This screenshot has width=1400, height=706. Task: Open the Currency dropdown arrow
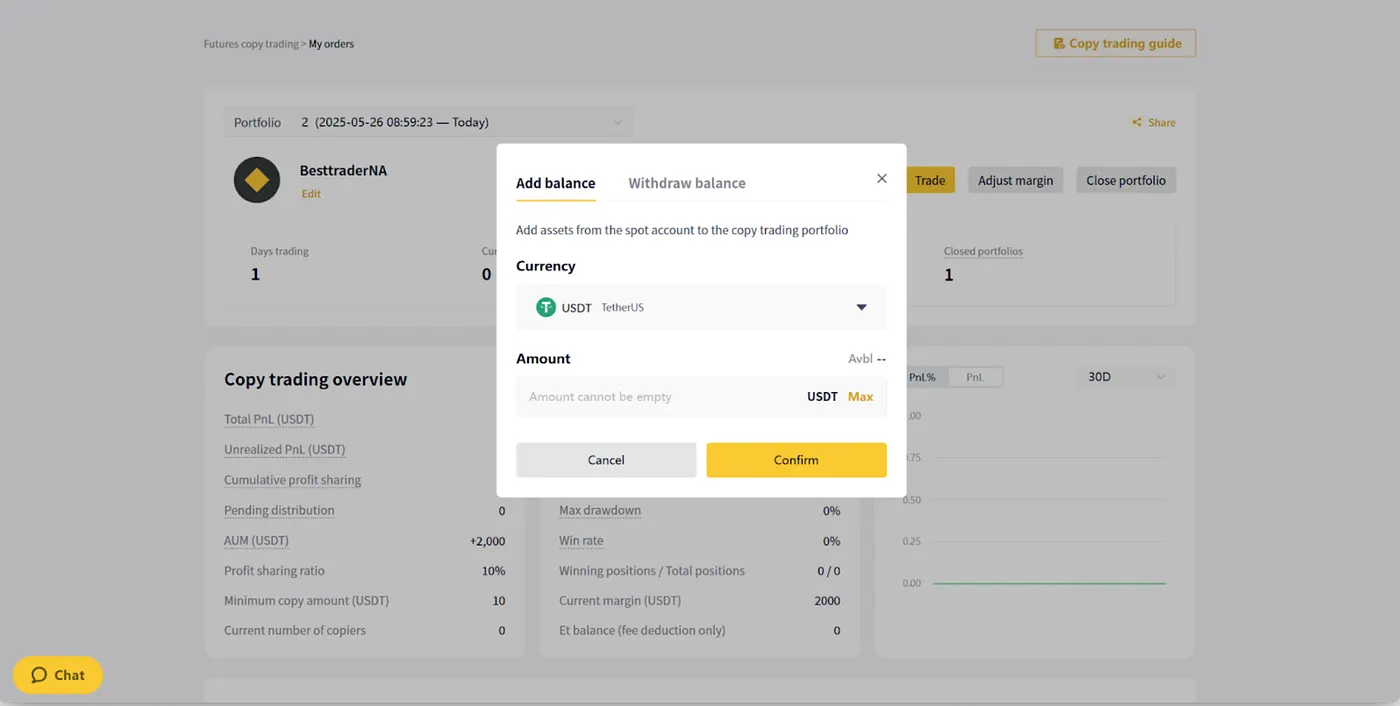862,307
